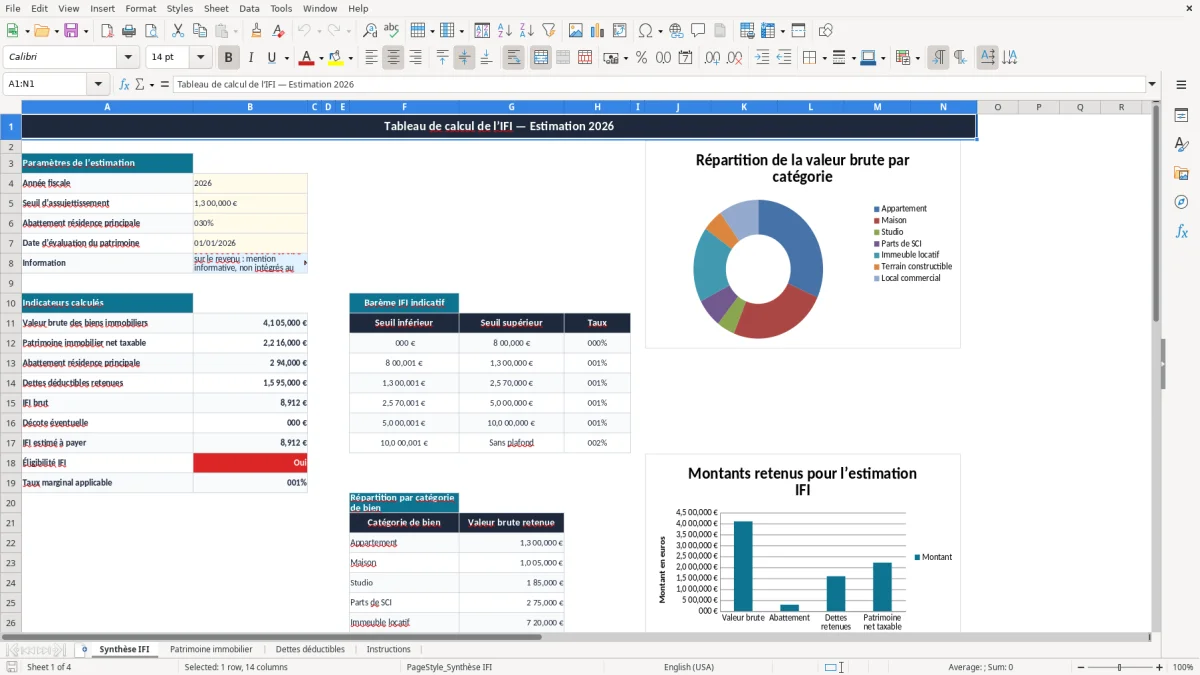This screenshot has width=1200, height=675.
Task: Click the Sort Ascending icon
Action: click(505, 31)
